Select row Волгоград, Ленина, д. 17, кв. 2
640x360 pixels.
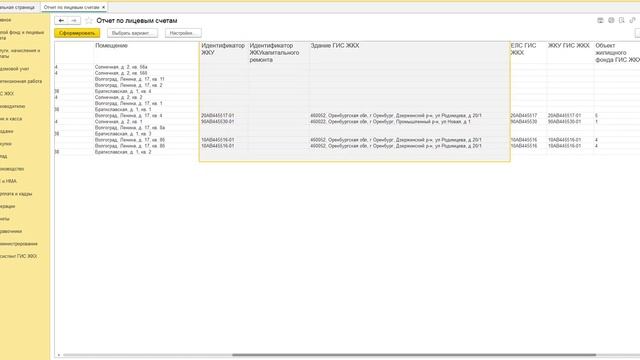point(129,85)
